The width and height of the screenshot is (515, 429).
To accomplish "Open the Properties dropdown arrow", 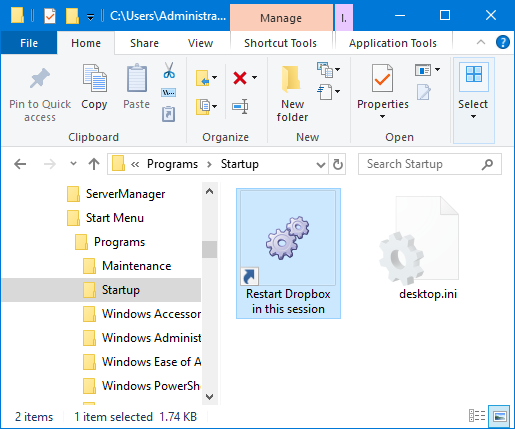I will click(x=382, y=117).
